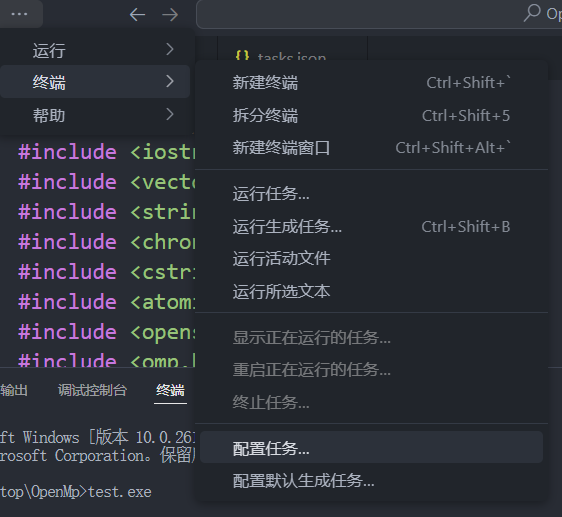Click the test.exe terminal command line

tap(76, 492)
